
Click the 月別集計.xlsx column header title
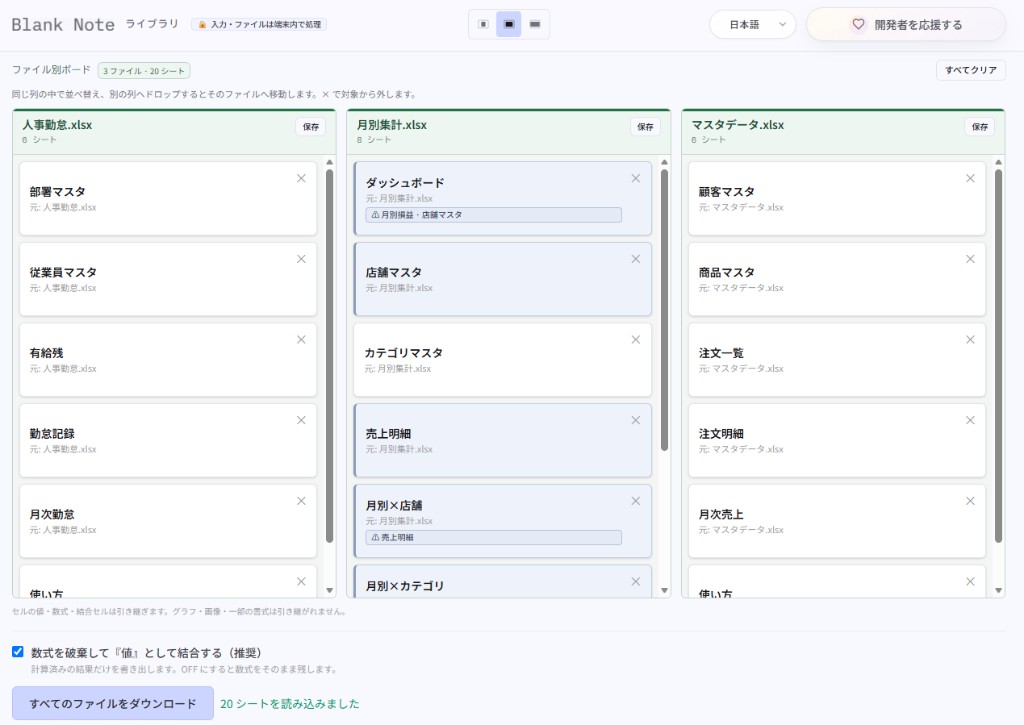pyautogui.click(x=392, y=125)
